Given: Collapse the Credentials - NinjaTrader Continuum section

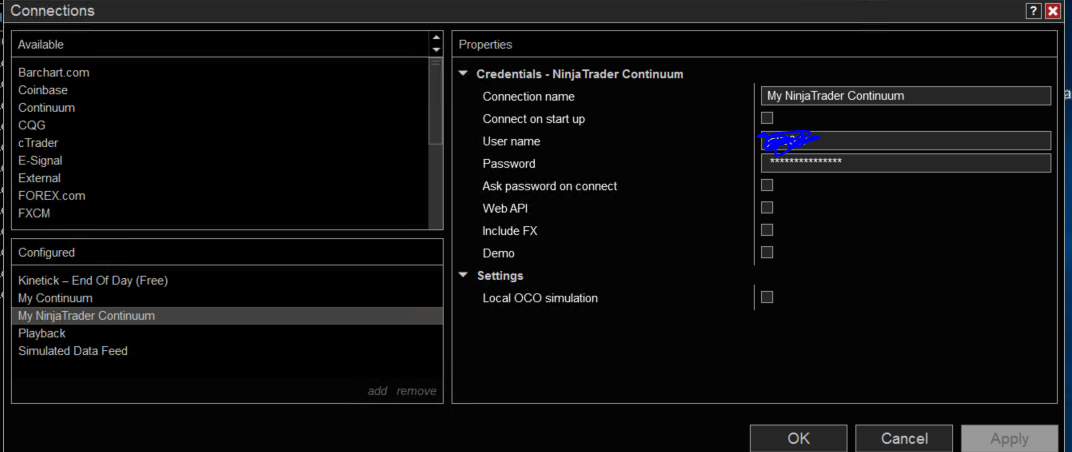Looking at the screenshot, I should point(464,74).
